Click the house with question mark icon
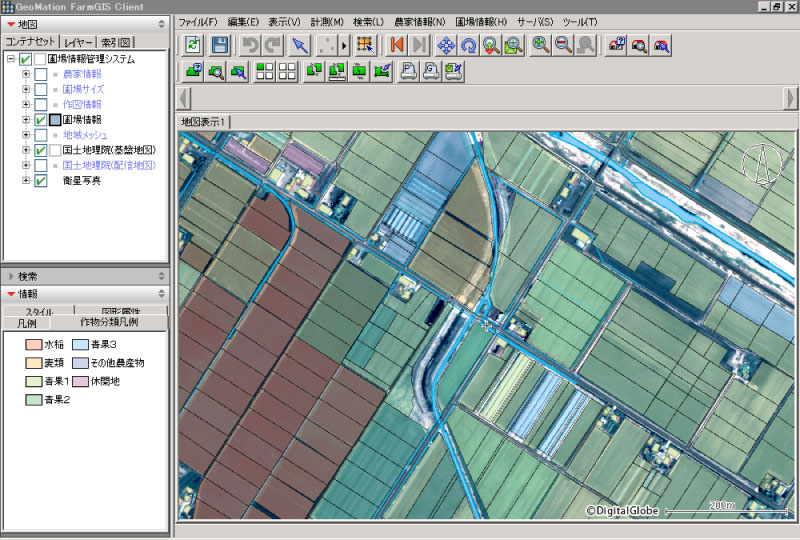 click(616, 45)
